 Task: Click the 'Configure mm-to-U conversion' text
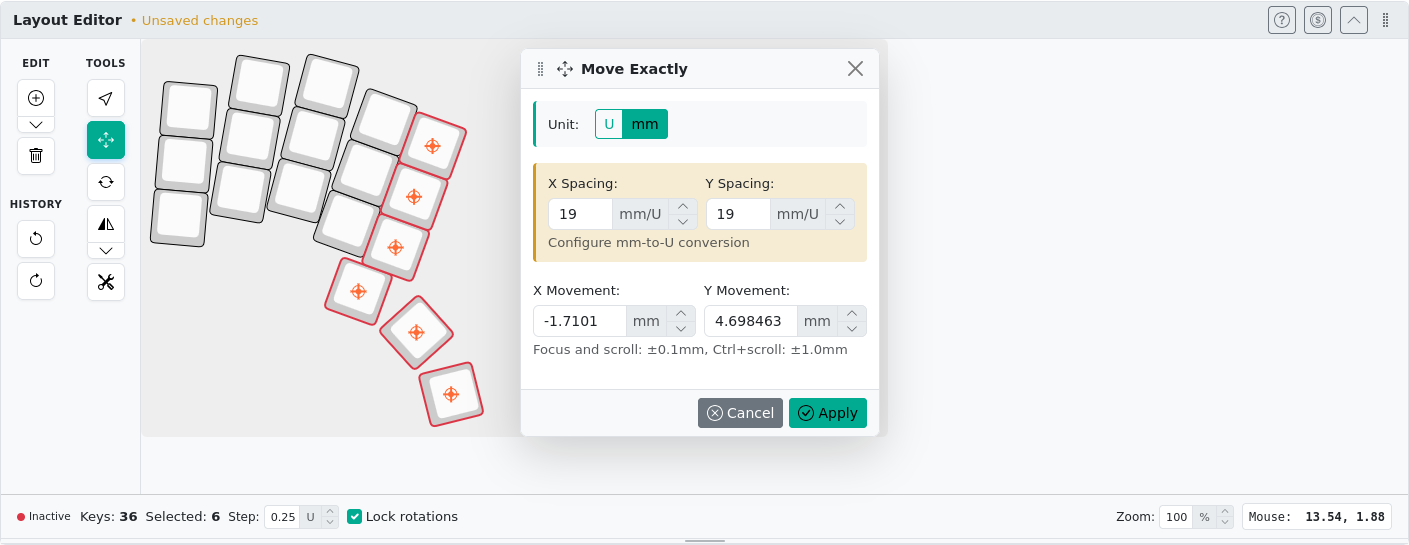pyautogui.click(x=649, y=243)
